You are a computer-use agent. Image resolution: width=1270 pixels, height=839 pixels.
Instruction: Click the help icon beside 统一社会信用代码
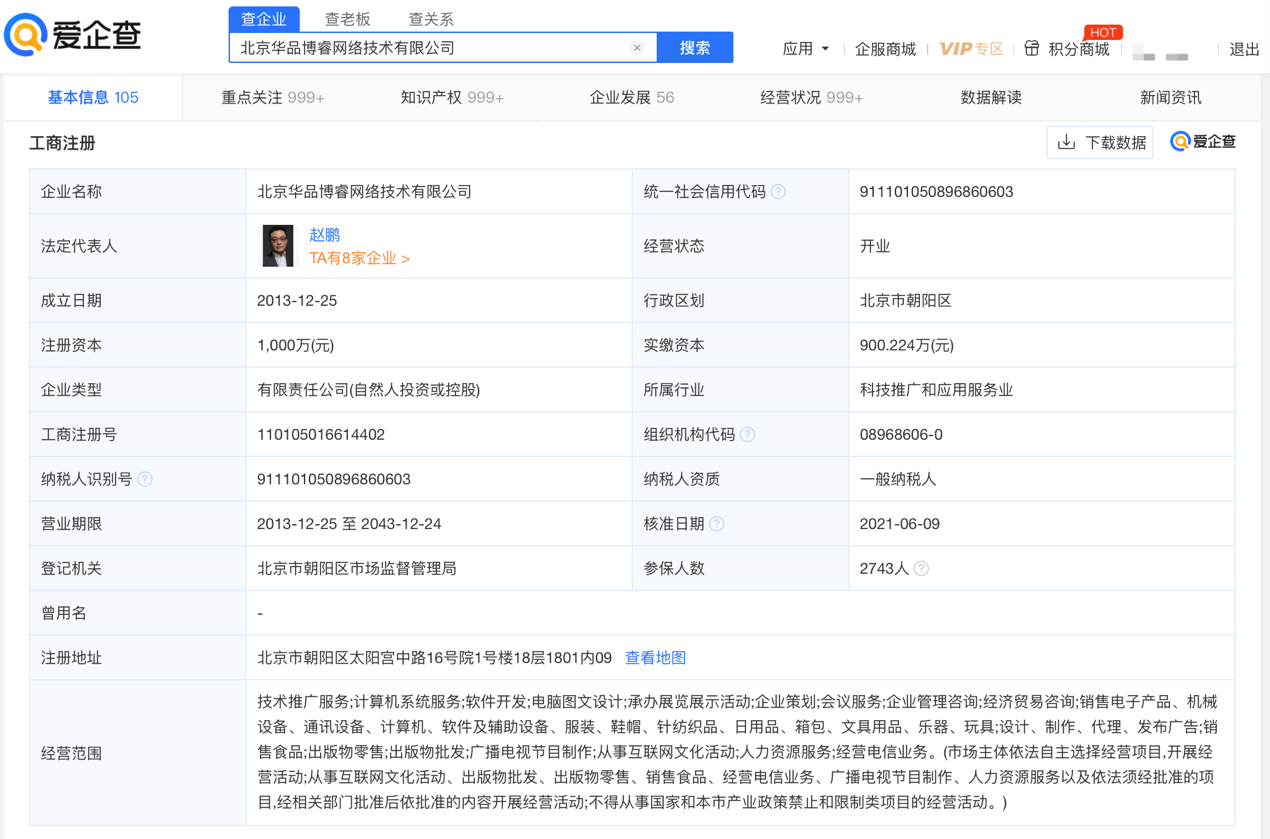coord(778,191)
